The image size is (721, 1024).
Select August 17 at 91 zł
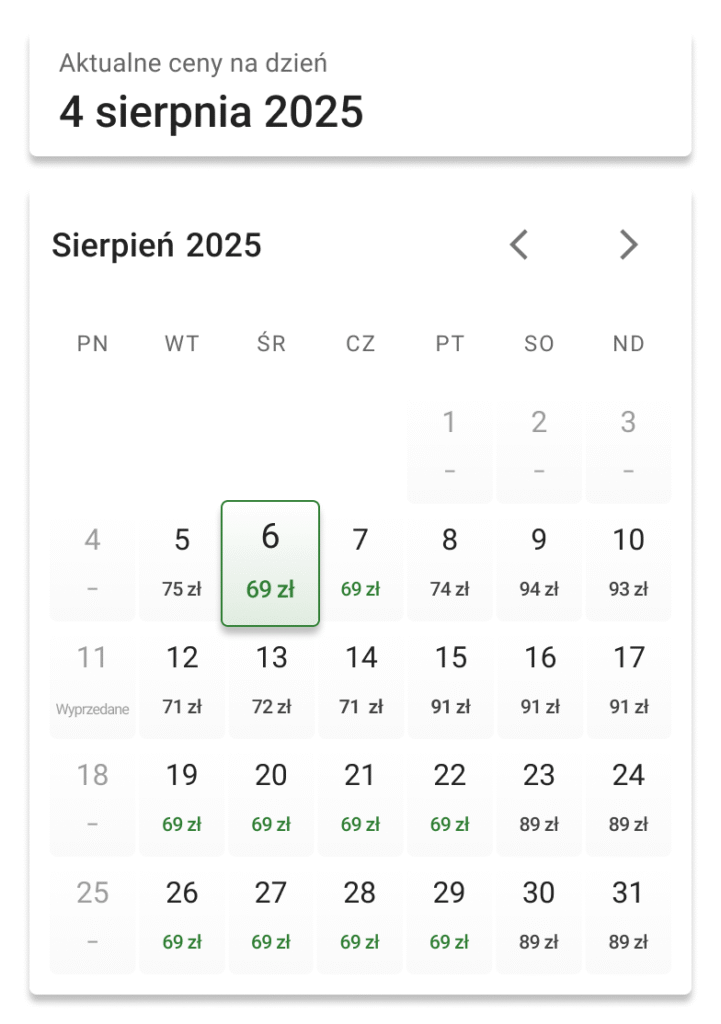coord(628,681)
